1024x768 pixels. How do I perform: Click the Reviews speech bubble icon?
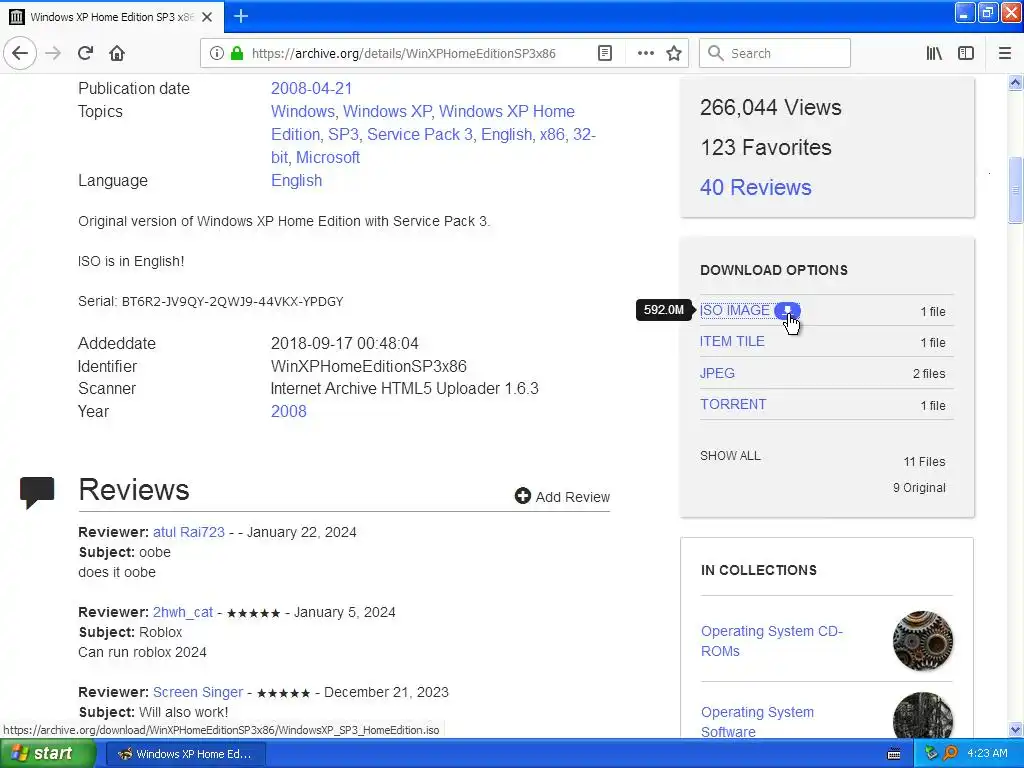[37, 492]
